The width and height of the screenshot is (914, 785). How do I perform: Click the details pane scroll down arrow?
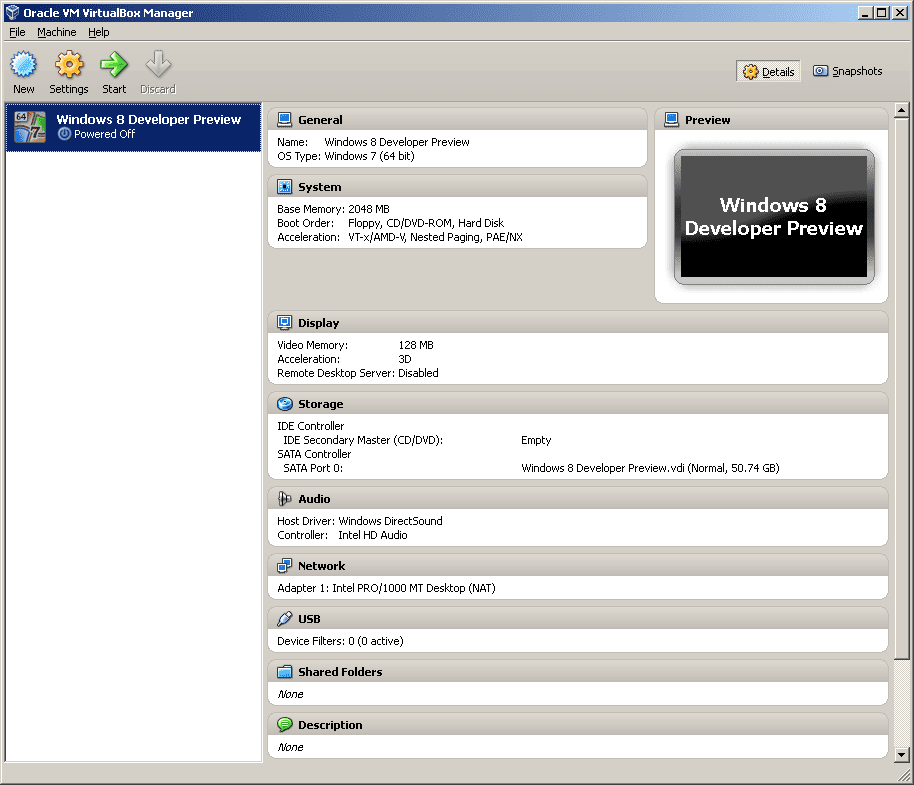(901, 755)
